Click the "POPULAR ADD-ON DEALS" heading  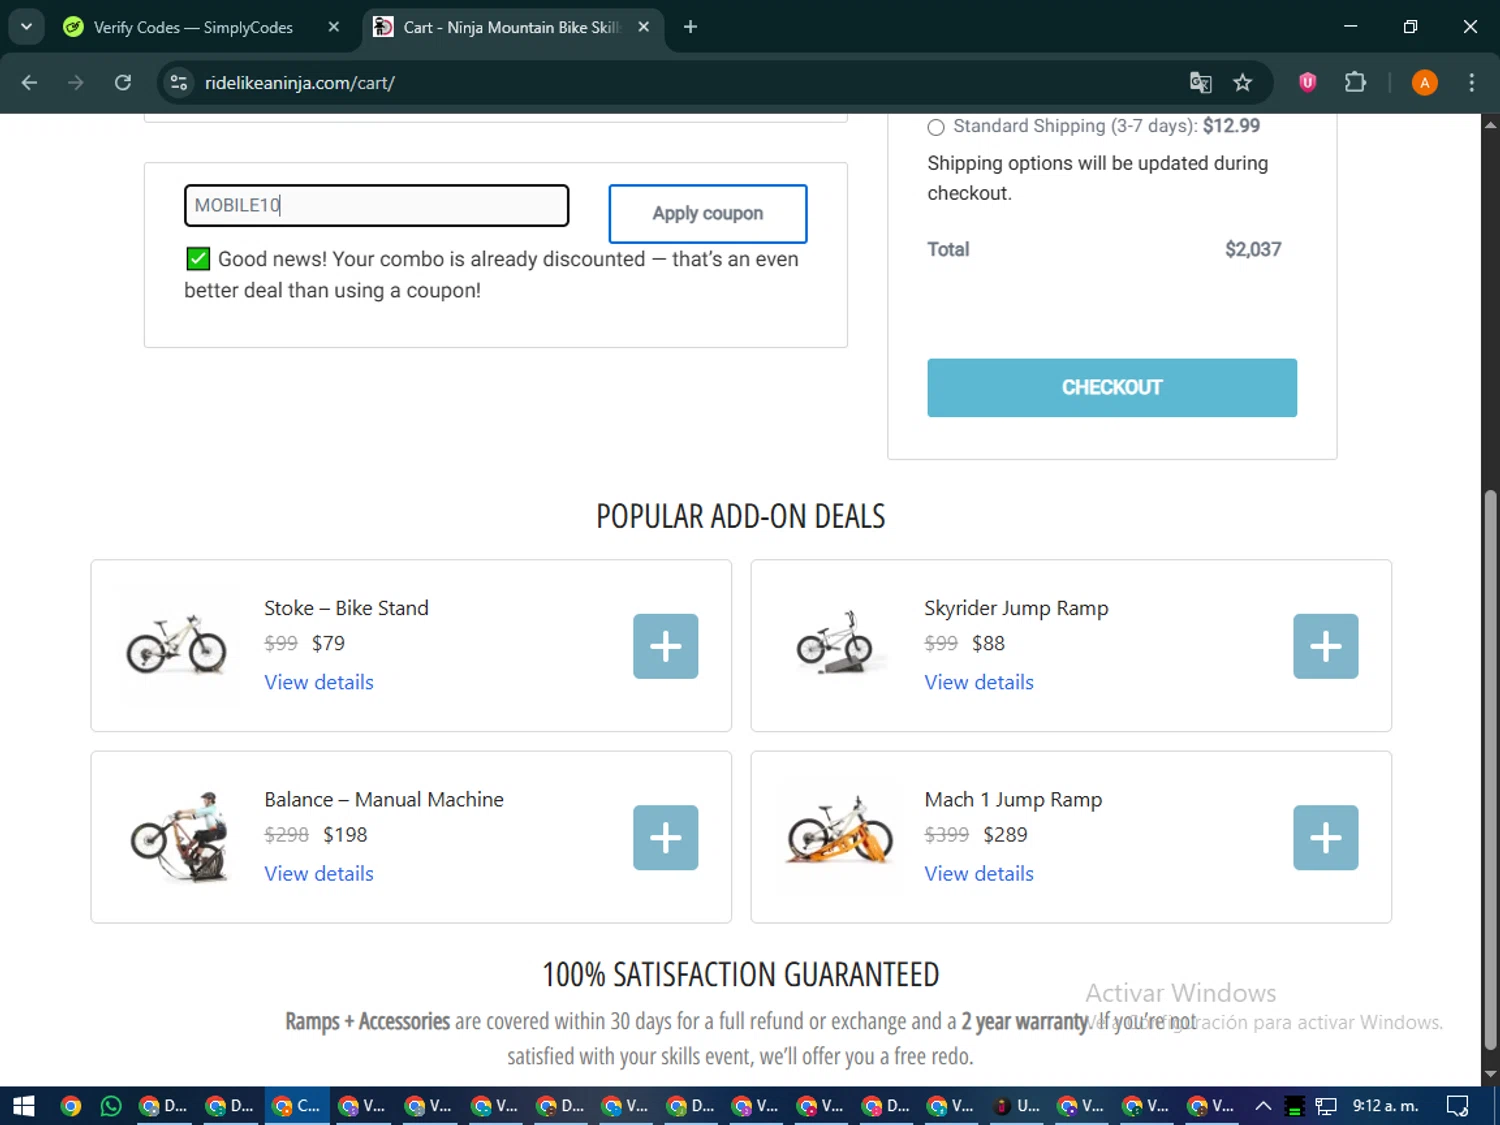click(741, 516)
